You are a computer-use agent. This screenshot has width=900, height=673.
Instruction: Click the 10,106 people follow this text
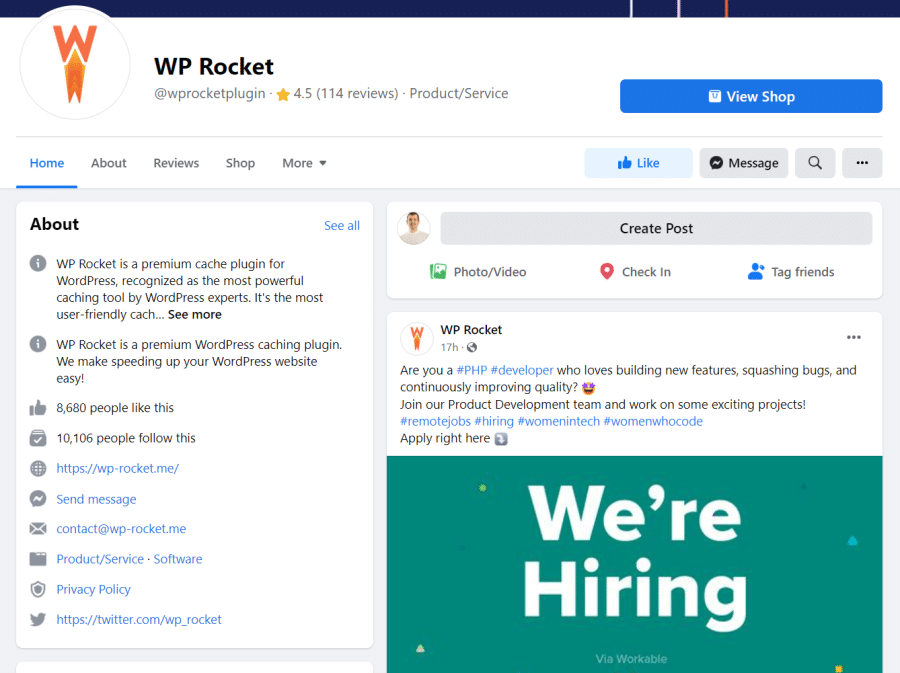pyautogui.click(x=126, y=438)
